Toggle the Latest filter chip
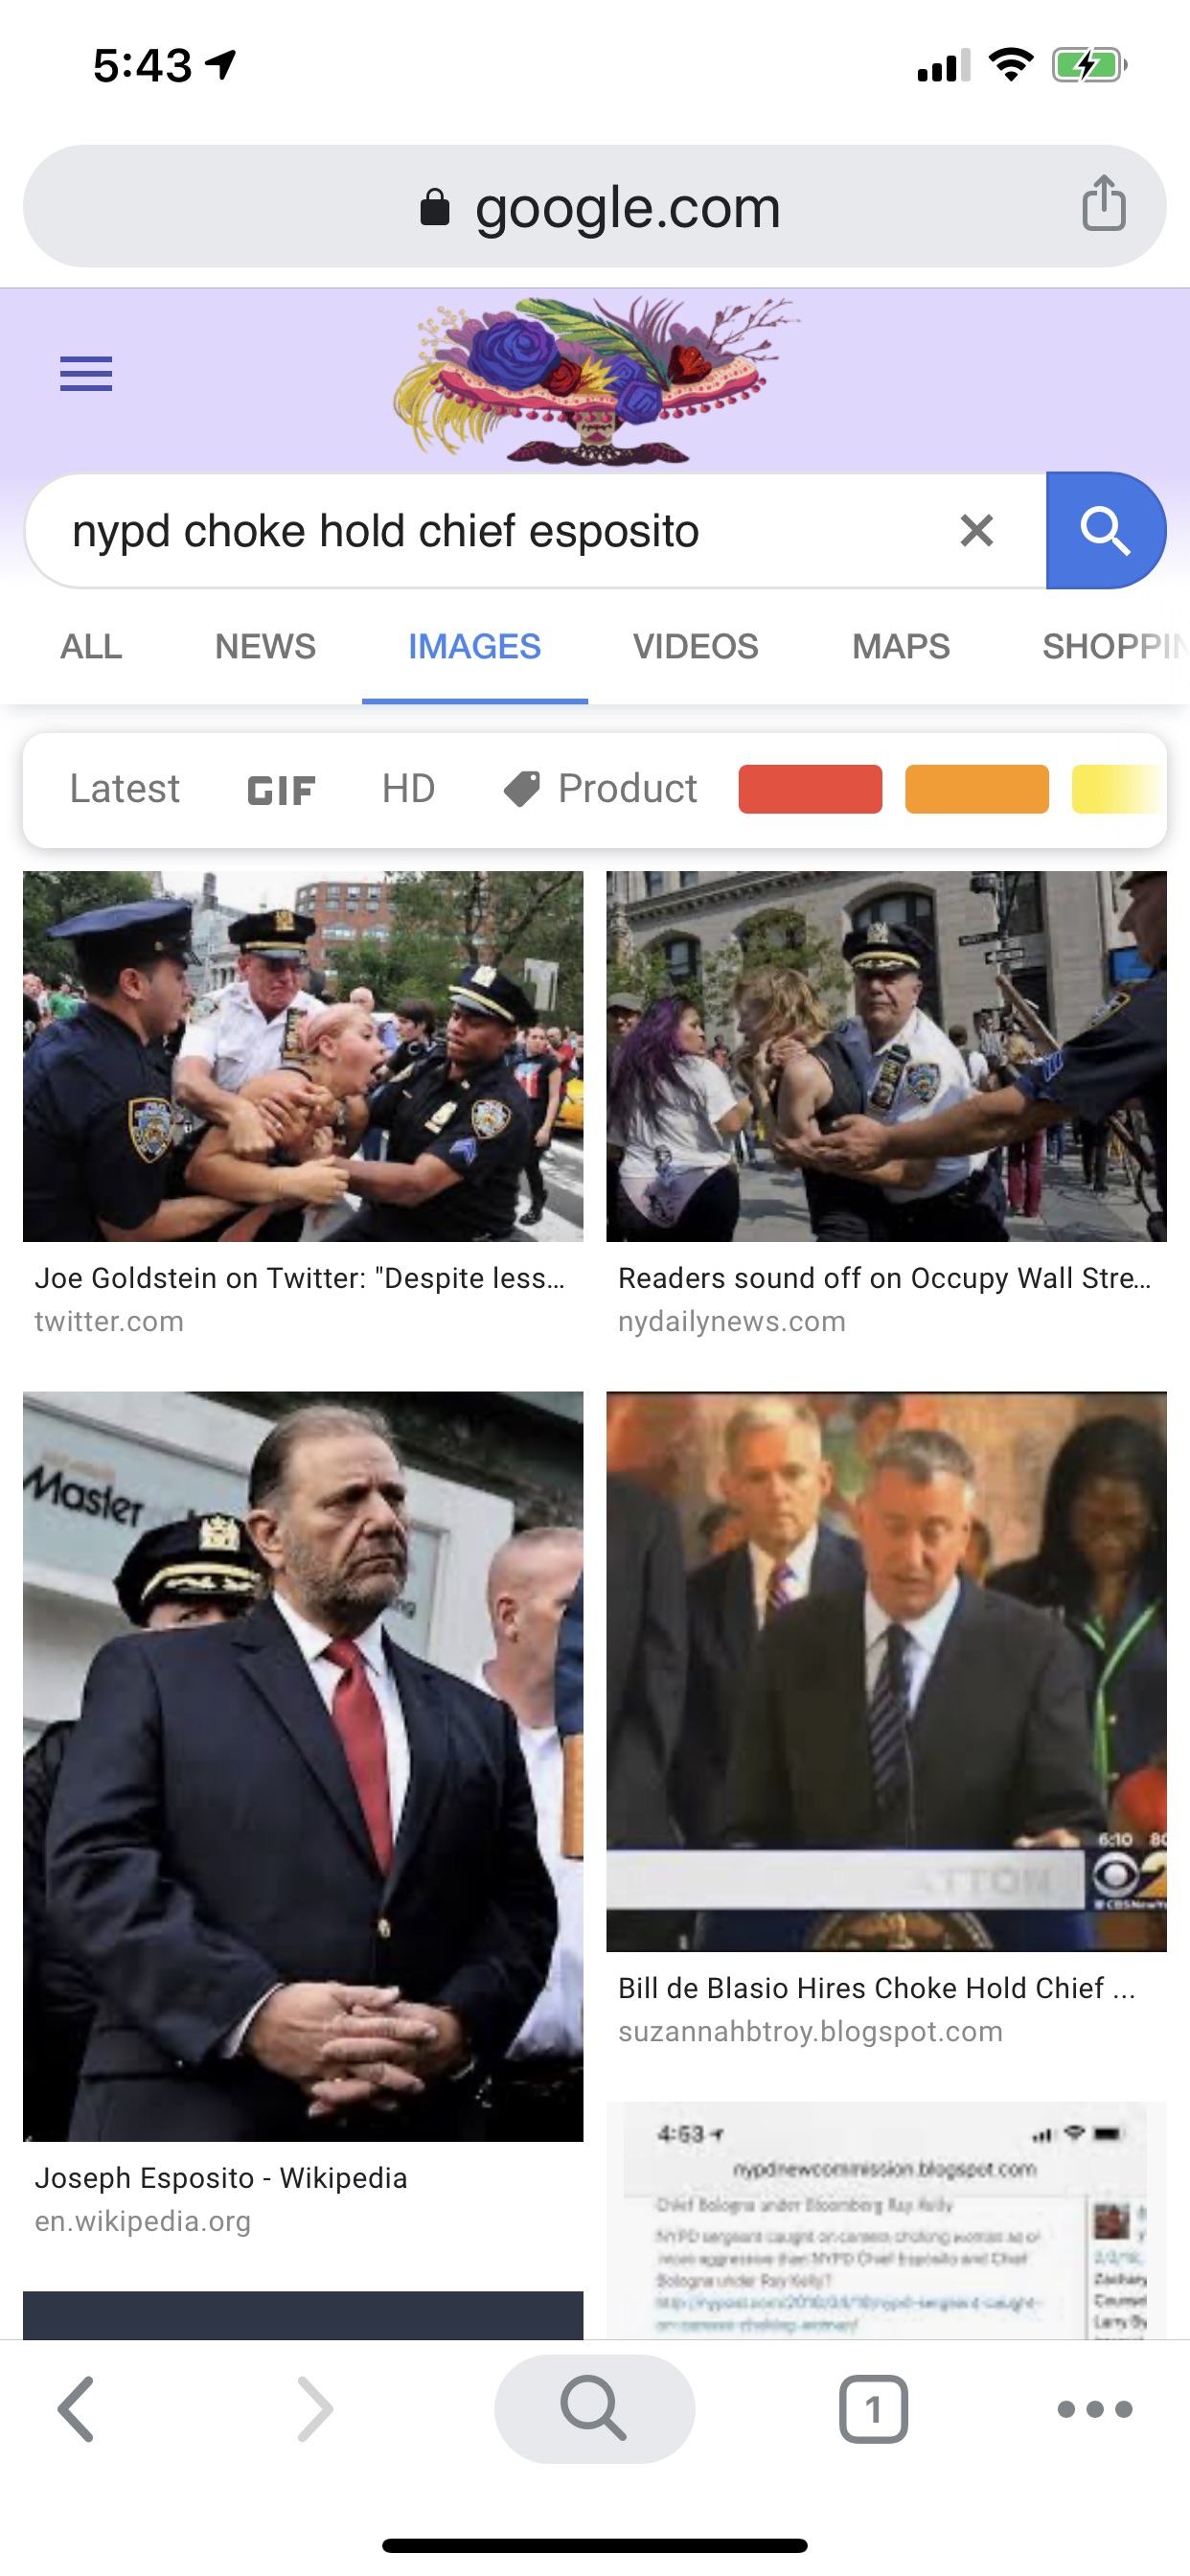 124,789
